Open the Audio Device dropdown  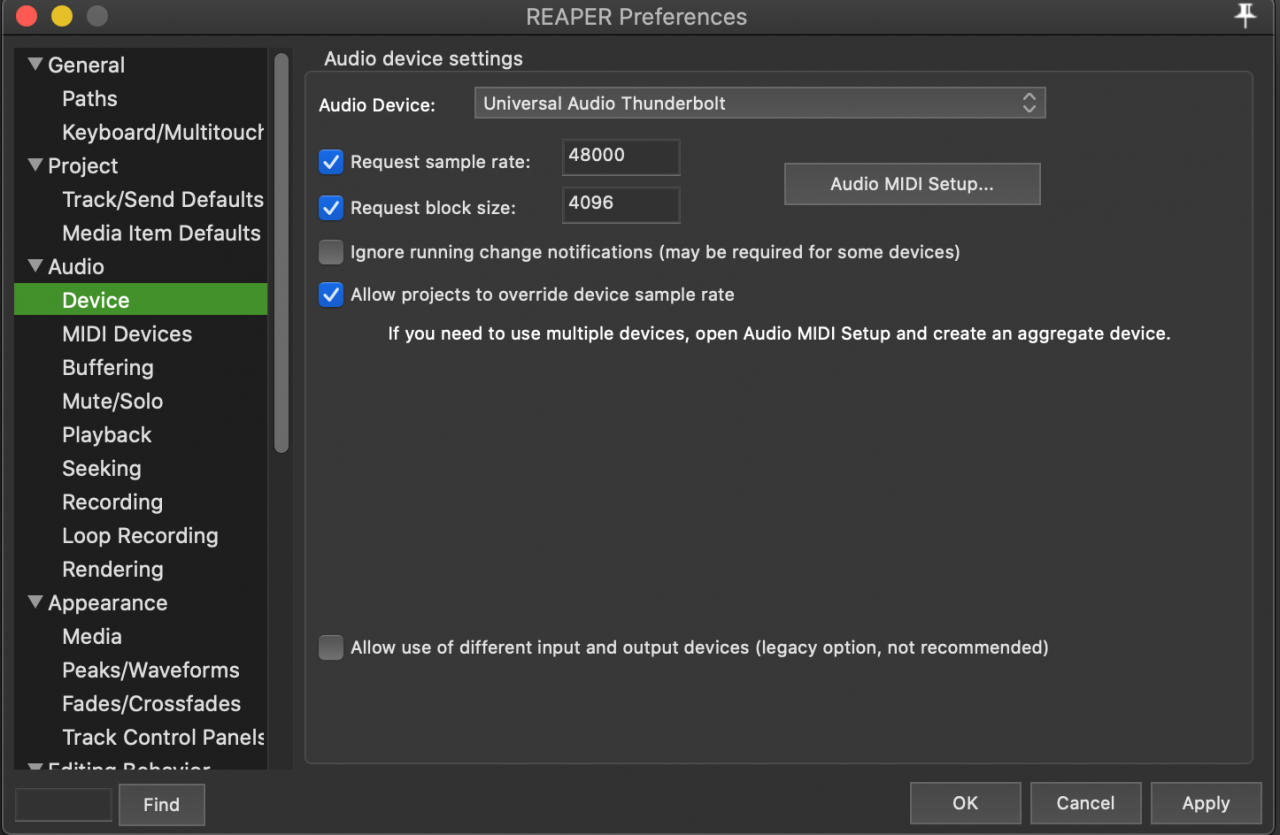(x=760, y=103)
